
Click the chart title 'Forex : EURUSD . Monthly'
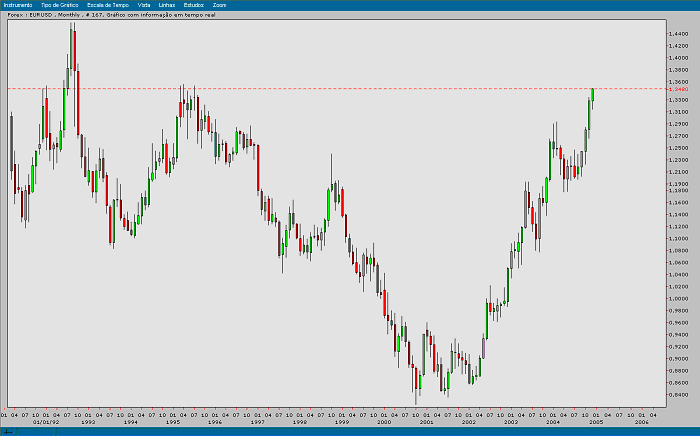point(44,15)
